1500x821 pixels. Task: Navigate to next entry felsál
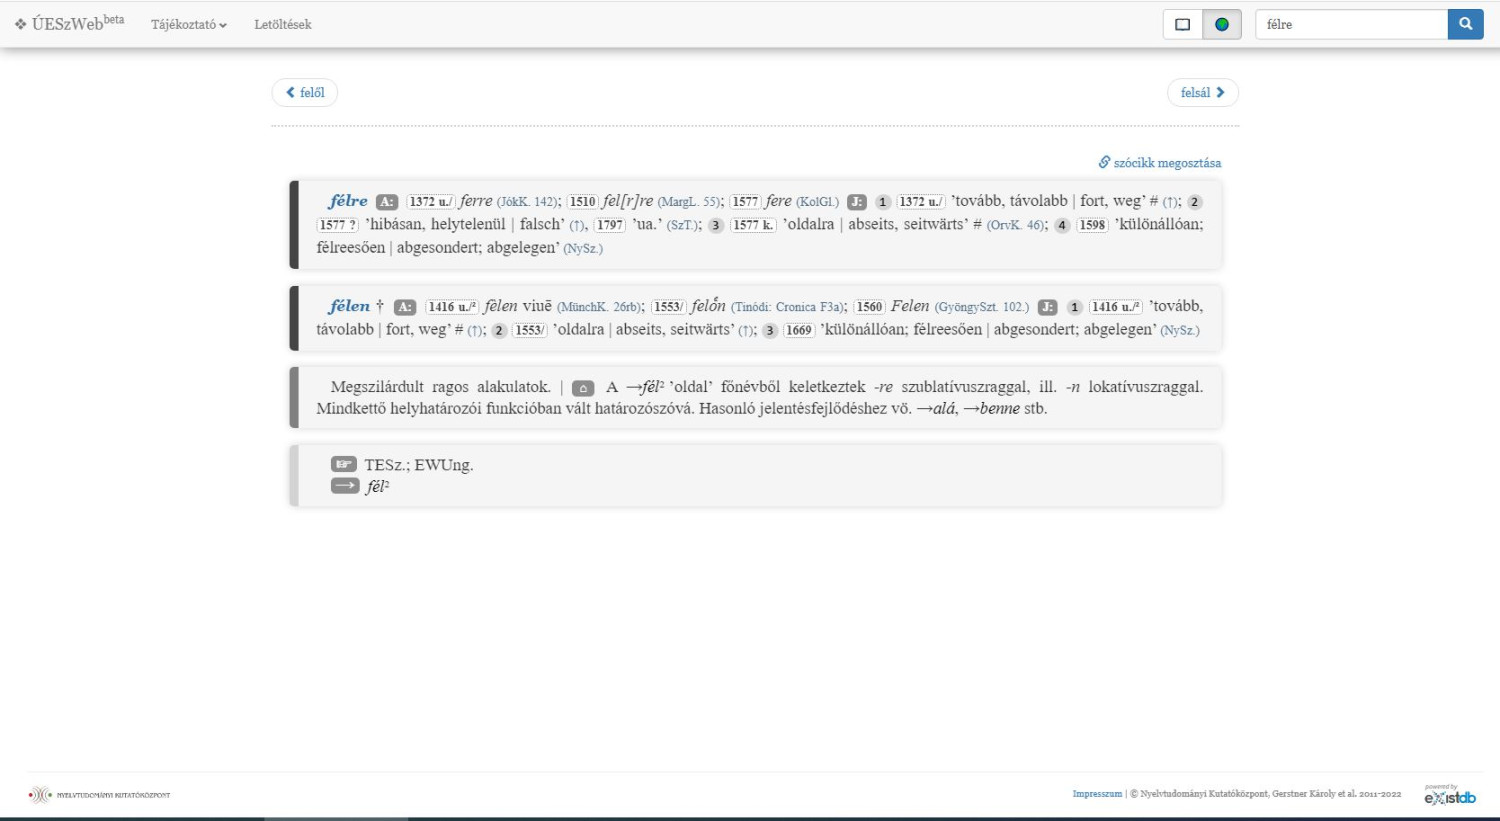(1202, 92)
